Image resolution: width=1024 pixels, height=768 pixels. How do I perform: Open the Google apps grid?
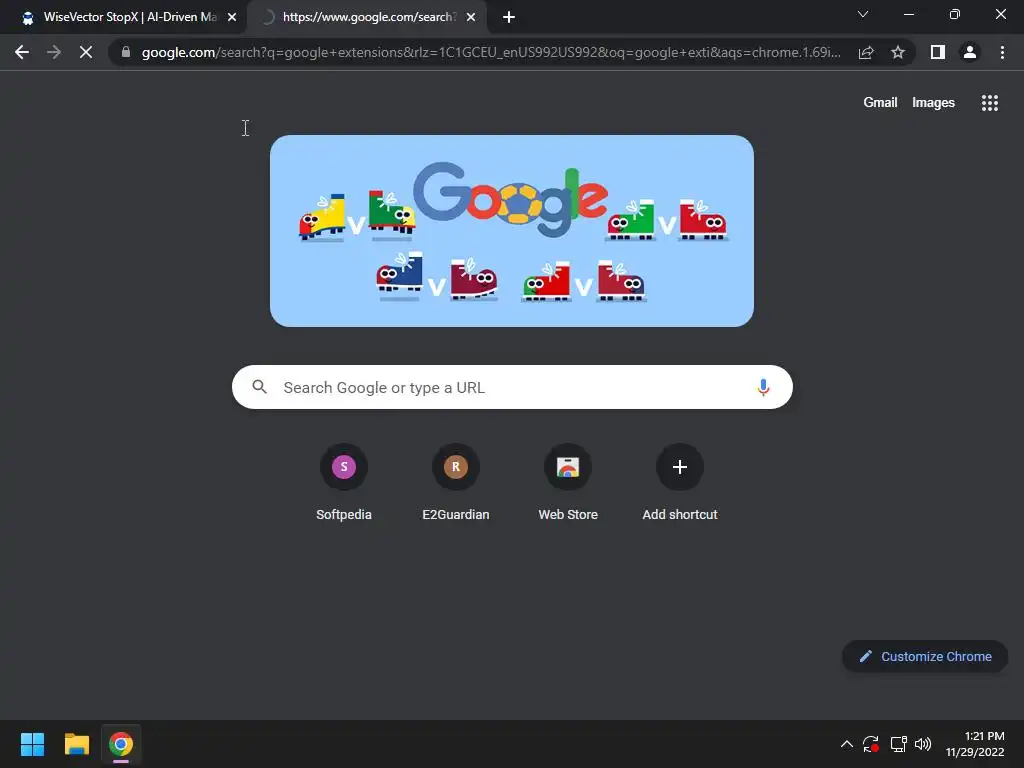pos(989,103)
